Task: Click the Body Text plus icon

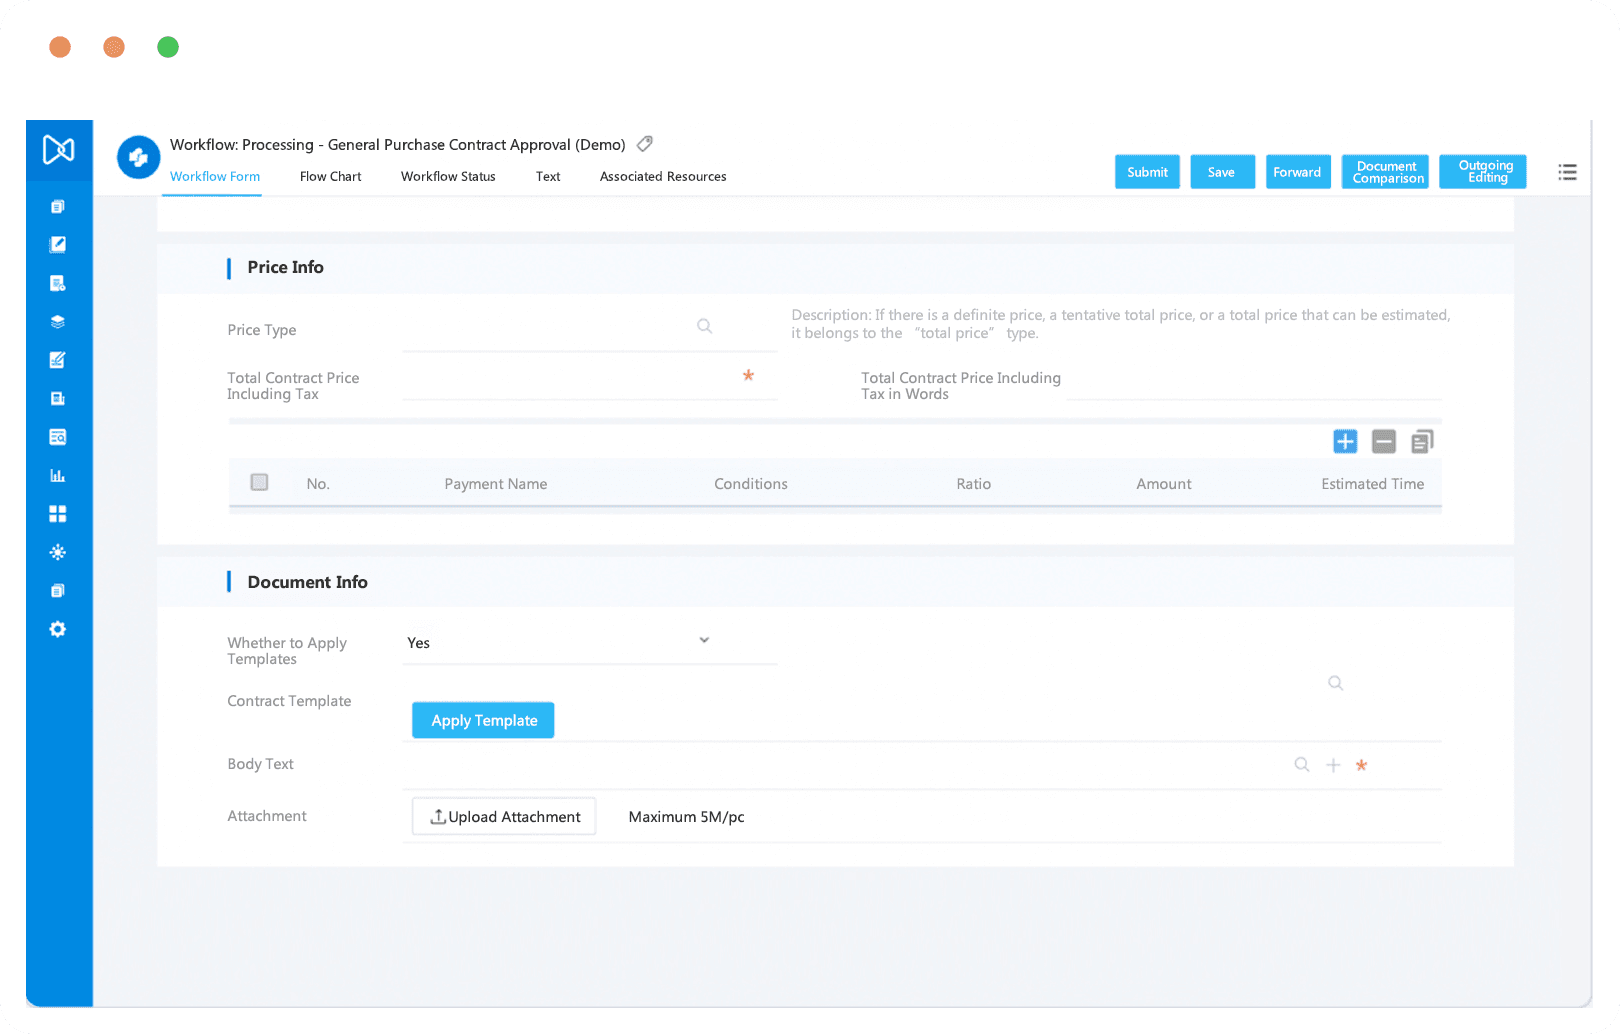Action: (x=1333, y=765)
